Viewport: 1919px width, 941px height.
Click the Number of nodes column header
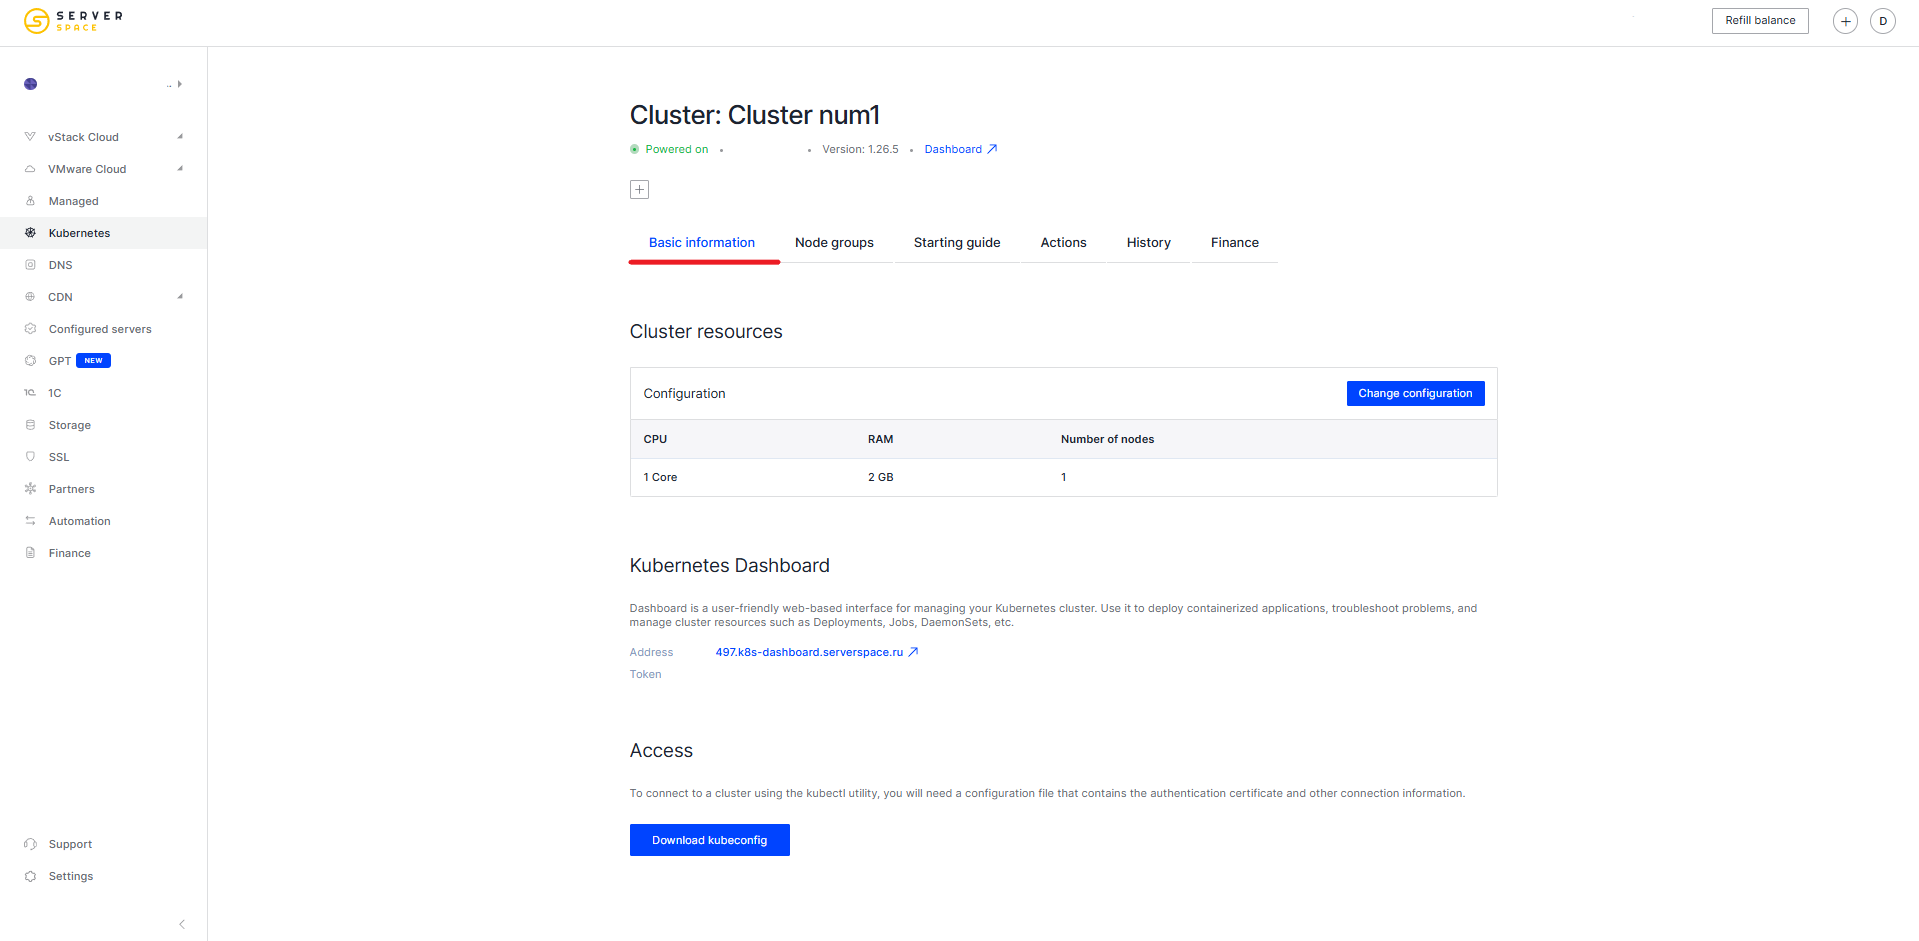[x=1108, y=439]
